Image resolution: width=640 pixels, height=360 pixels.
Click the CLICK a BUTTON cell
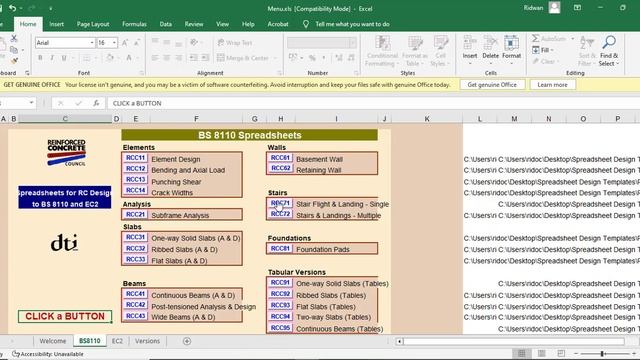[x=65, y=316]
